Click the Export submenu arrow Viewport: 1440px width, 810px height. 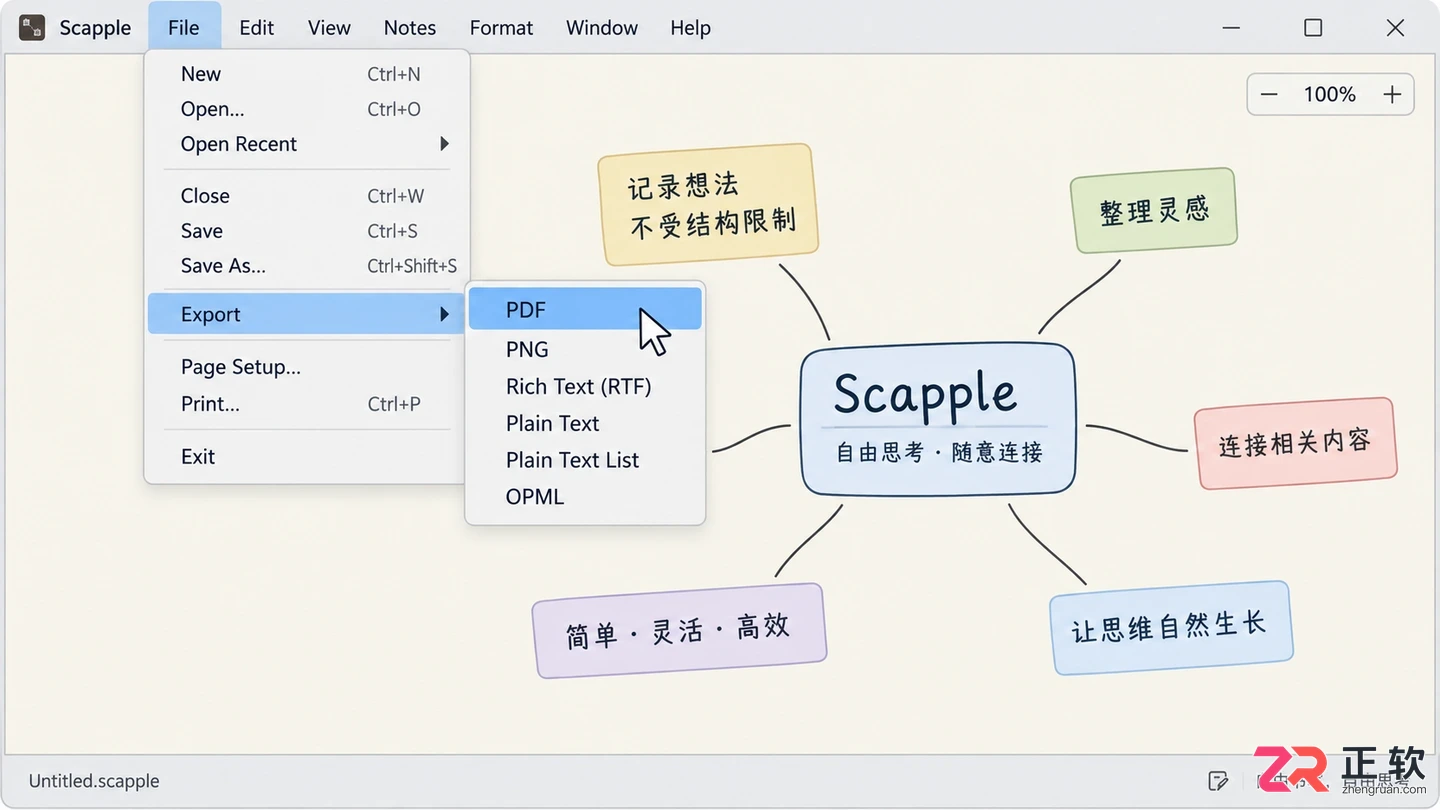tap(445, 314)
